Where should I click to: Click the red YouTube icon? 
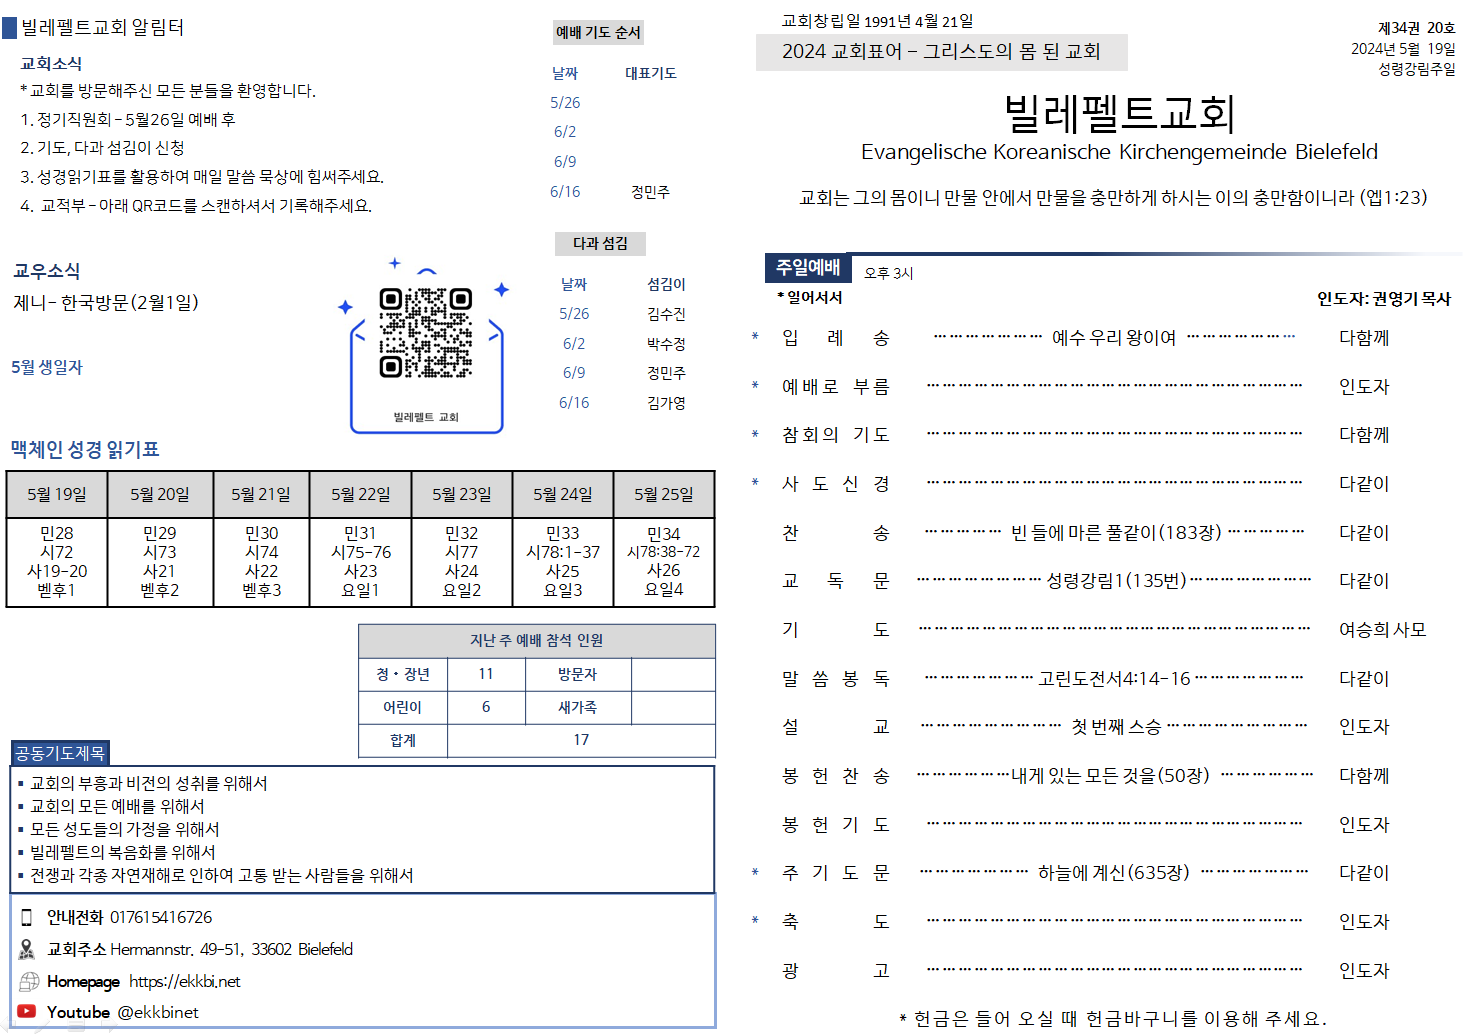click(x=27, y=1012)
